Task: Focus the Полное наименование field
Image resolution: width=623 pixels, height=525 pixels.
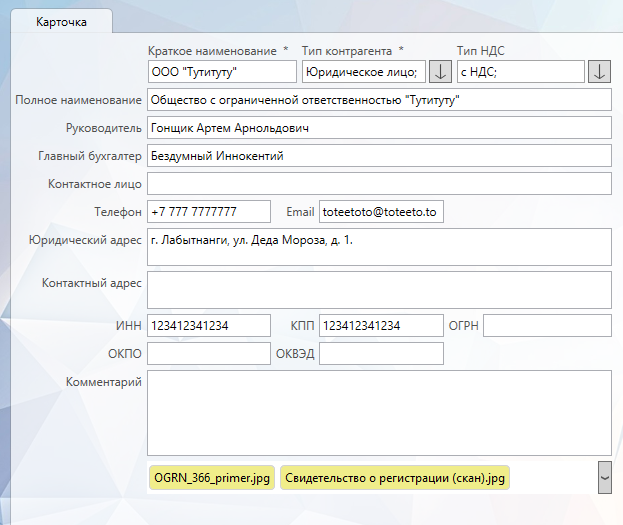Action: coord(378,100)
